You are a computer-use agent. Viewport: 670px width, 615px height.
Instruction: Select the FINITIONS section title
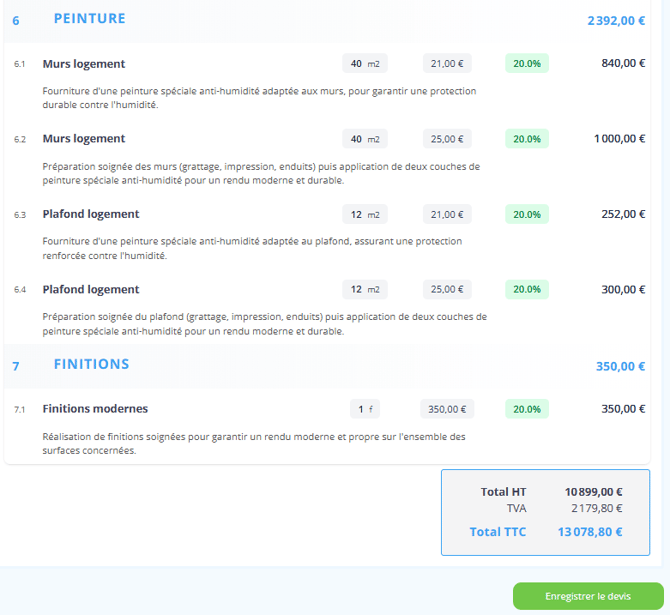(x=91, y=364)
